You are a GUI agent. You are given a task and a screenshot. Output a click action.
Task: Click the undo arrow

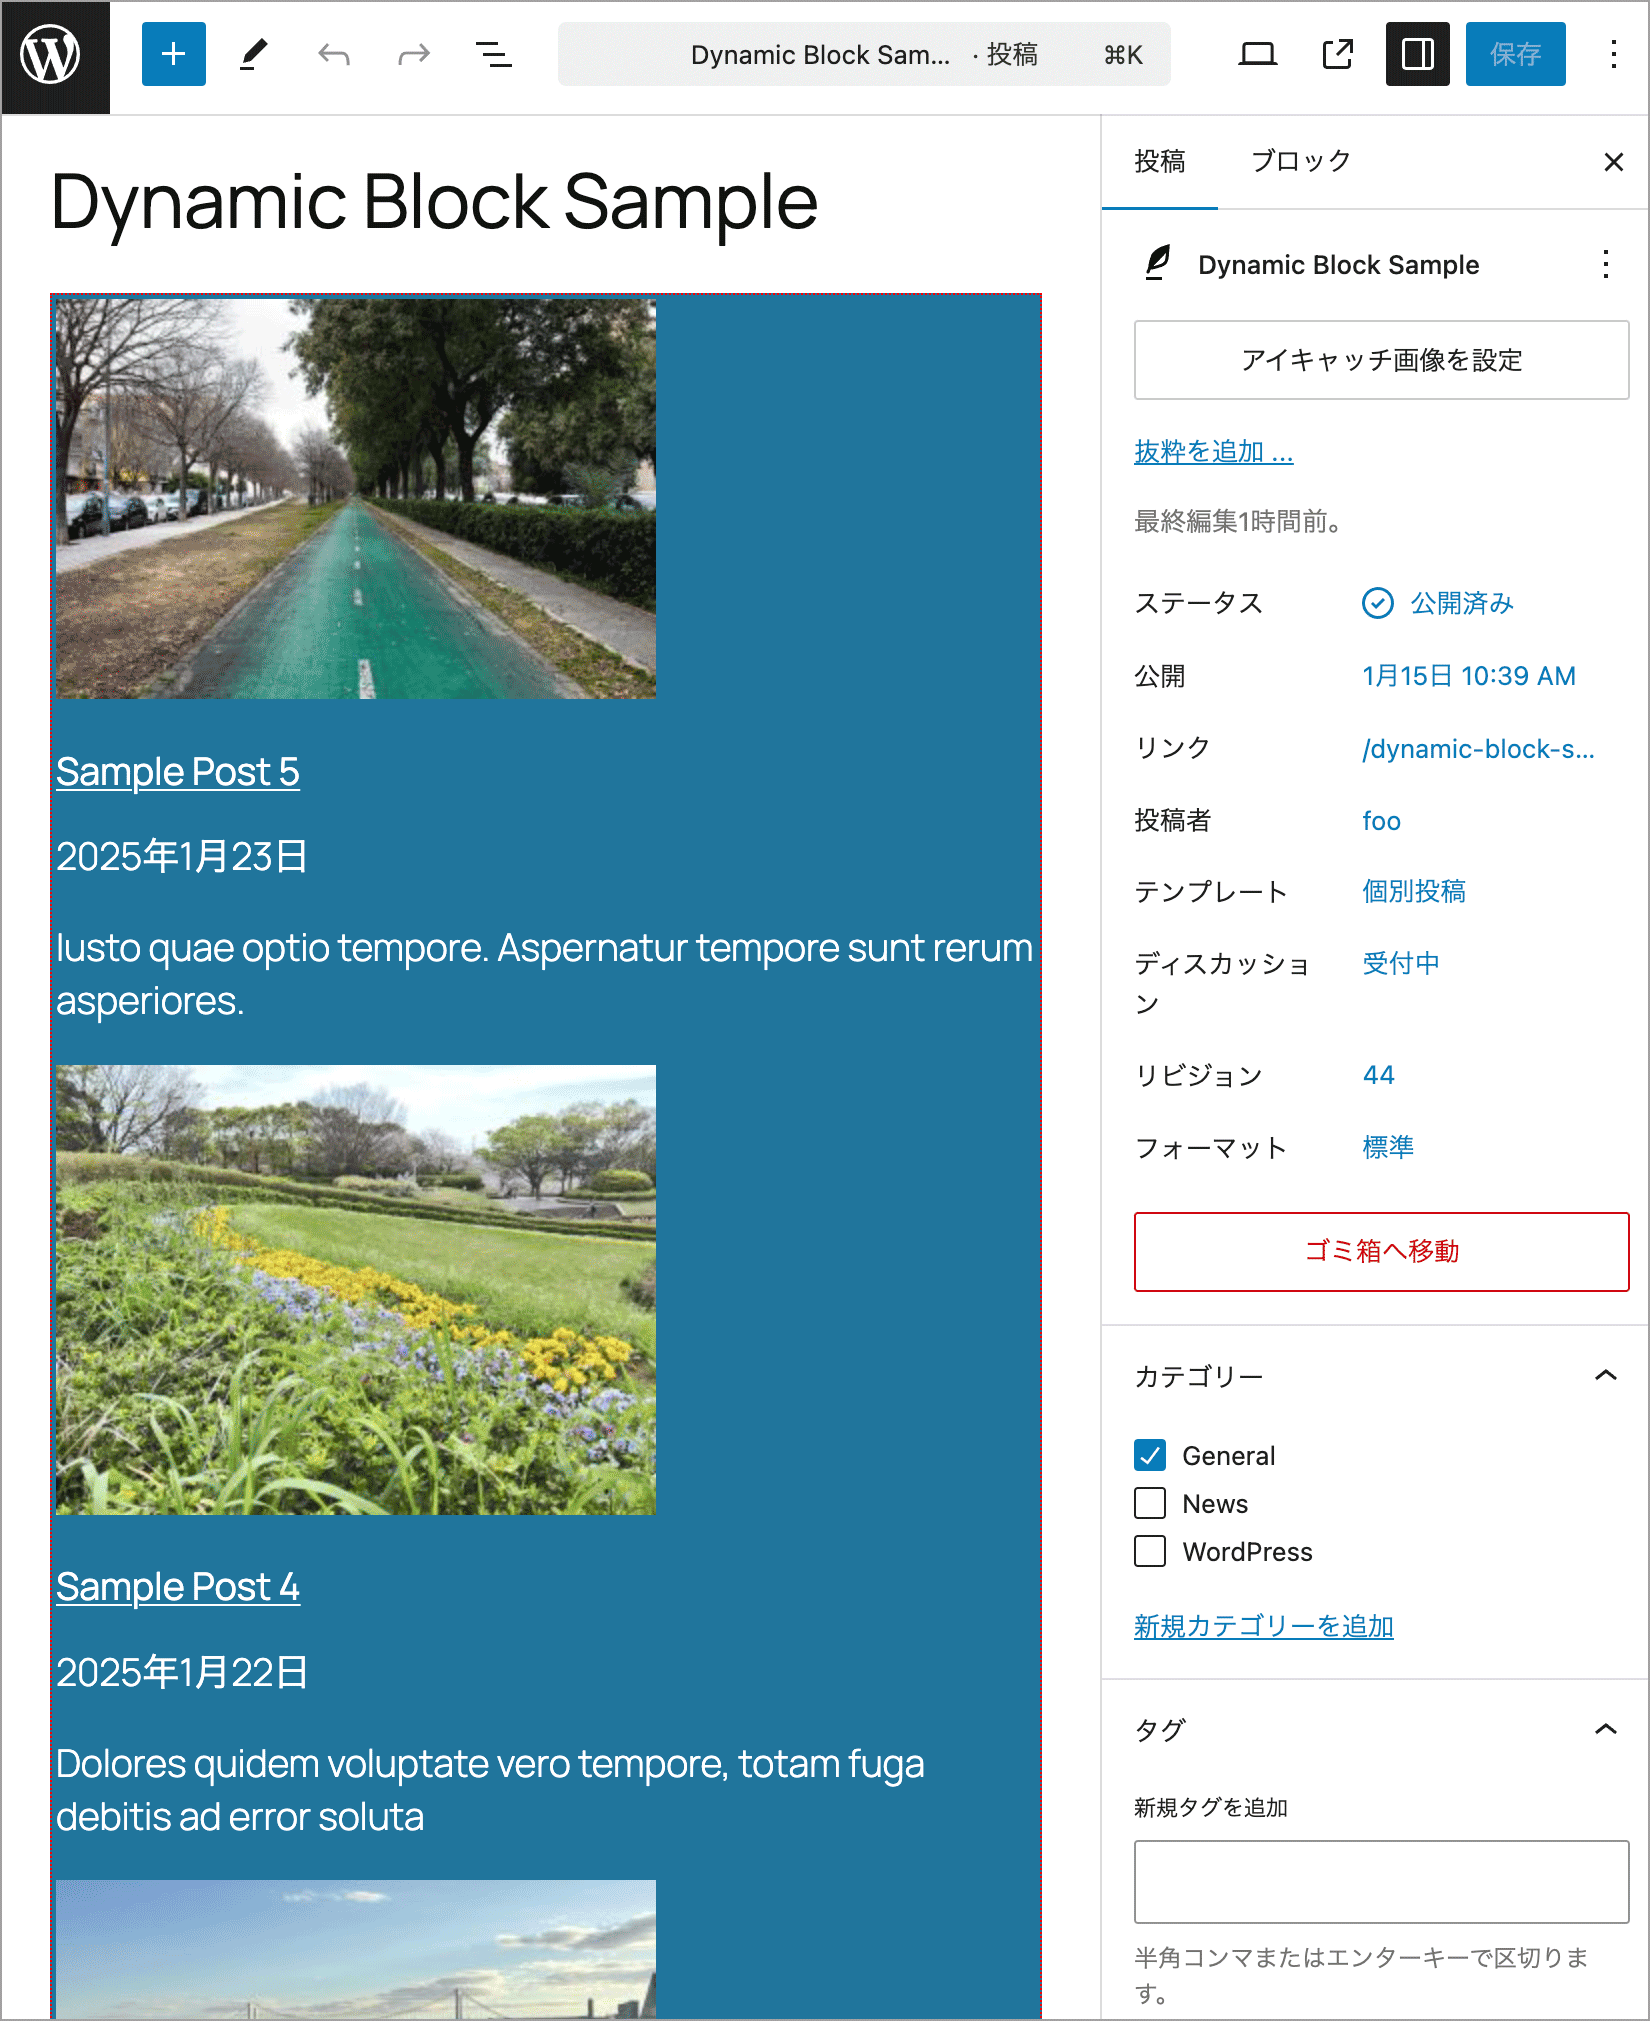pyautogui.click(x=334, y=54)
